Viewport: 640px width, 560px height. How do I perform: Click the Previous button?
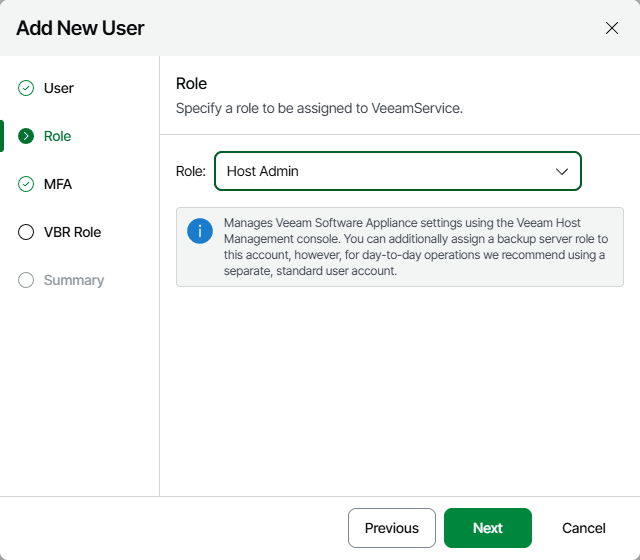pyautogui.click(x=392, y=528)
